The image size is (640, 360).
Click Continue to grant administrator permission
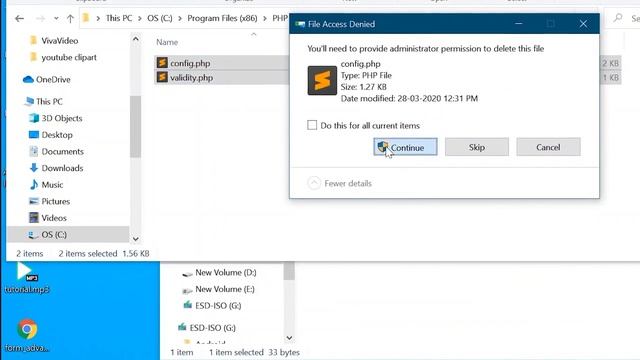tap(405, 147)
